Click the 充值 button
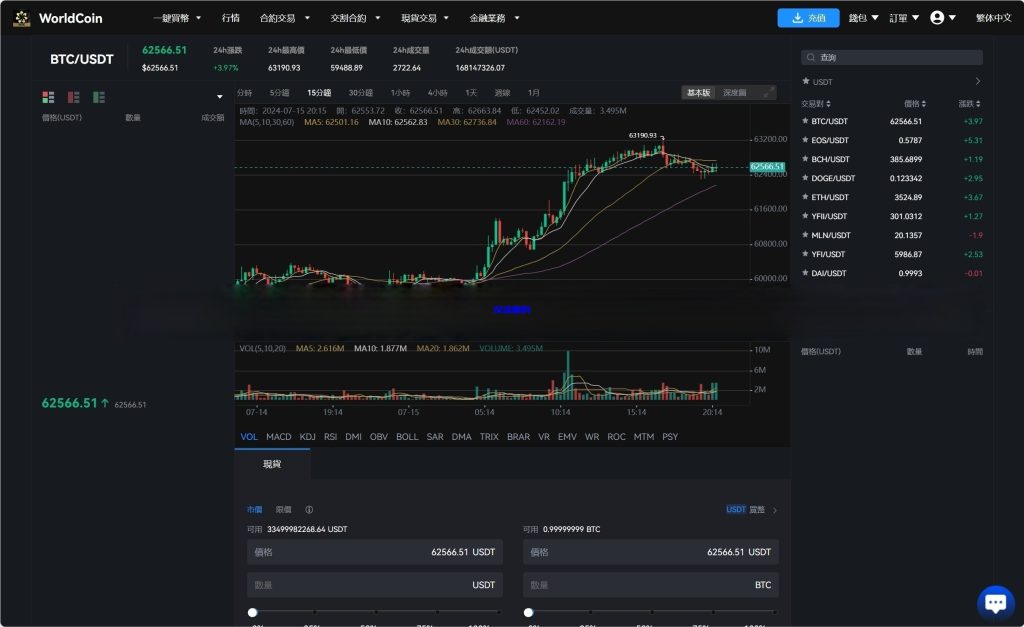Viewport: 1024px width, 627px height. tap(808, 17)
